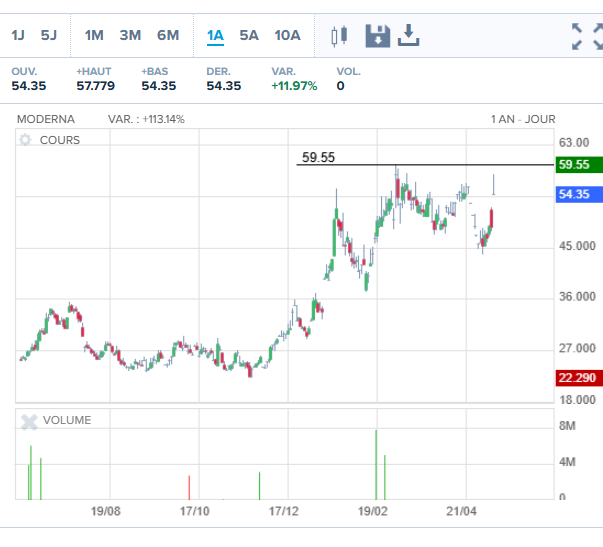The width and height of the screenshot is (603, 547).
Task: Click the 1 AN - JOUR label
Action: pos(523,119)
